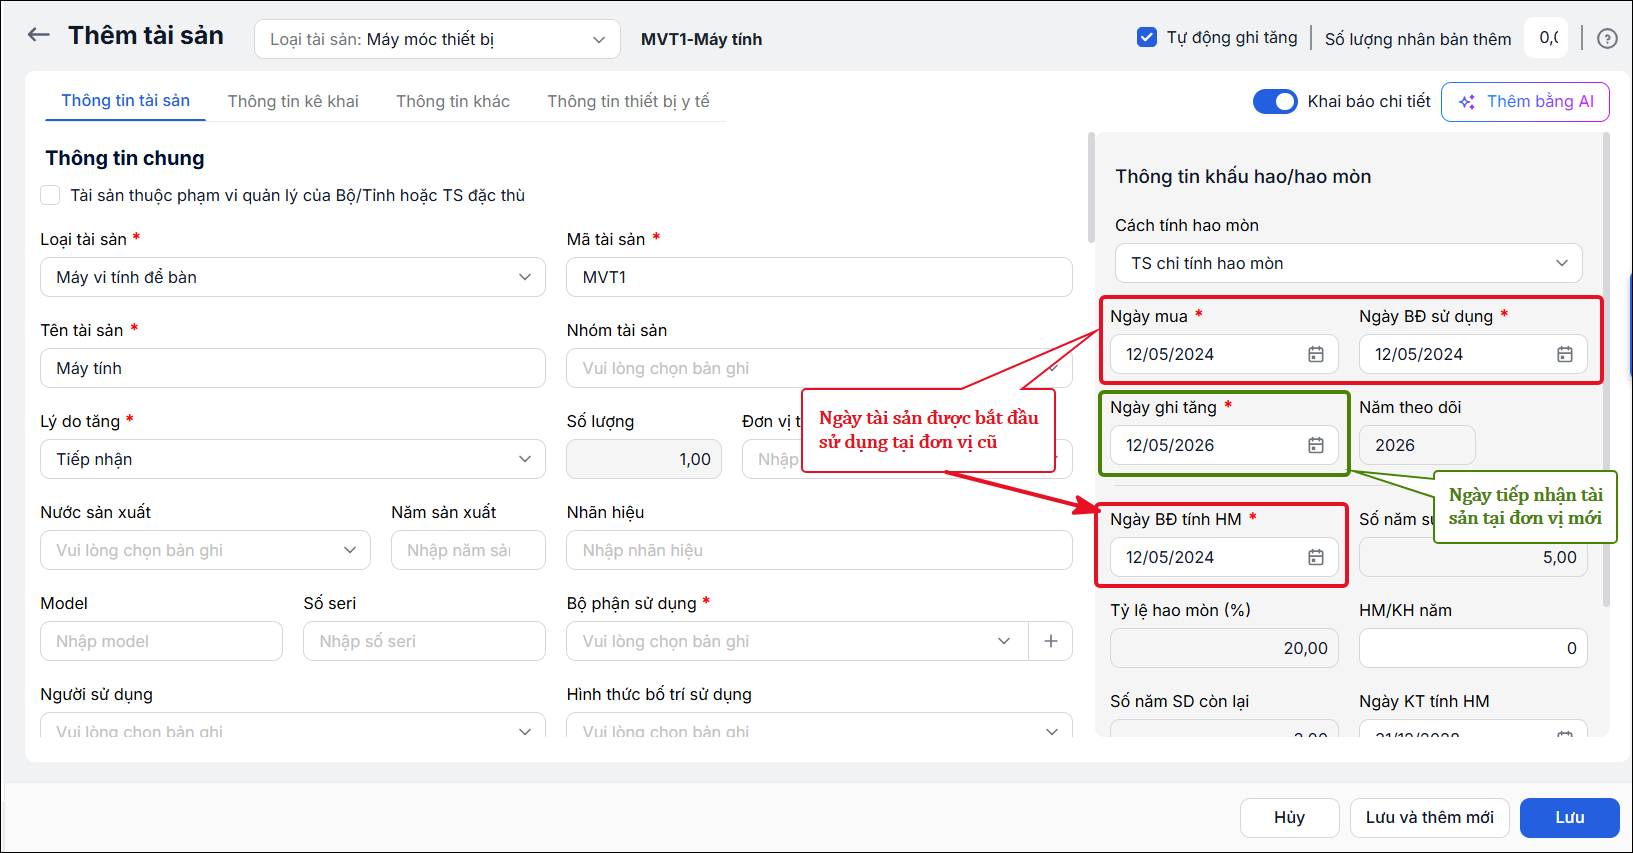Click vertical scrollbar of main form
This screenshot has width=1633, height=853.
(x=1091, y=187)
